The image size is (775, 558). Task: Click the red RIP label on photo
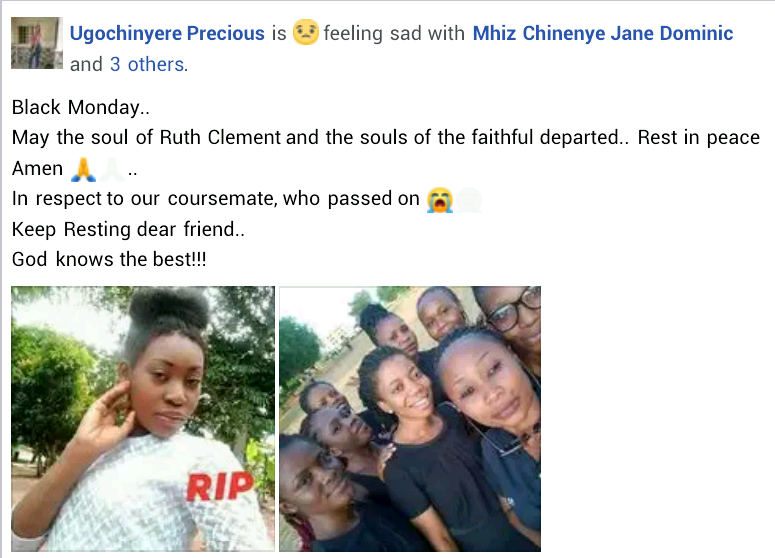(219, 486)
